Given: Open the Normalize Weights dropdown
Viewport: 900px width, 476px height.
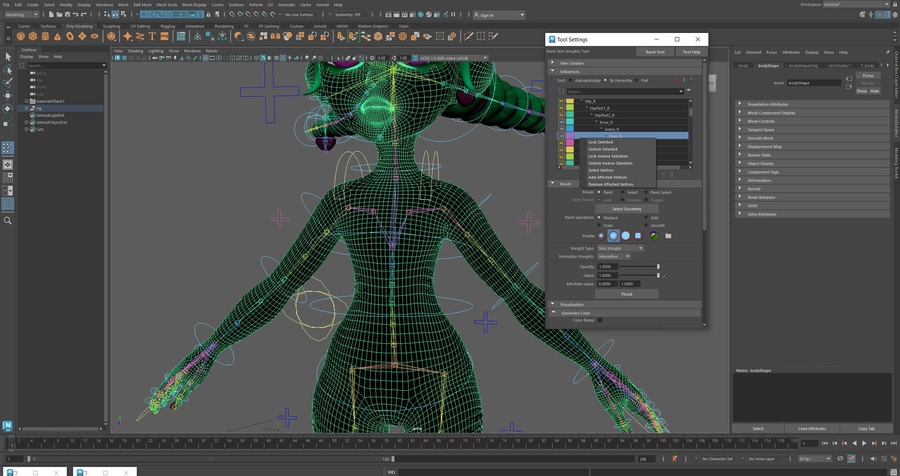Looking at the screenshot, I should point(613,256).
